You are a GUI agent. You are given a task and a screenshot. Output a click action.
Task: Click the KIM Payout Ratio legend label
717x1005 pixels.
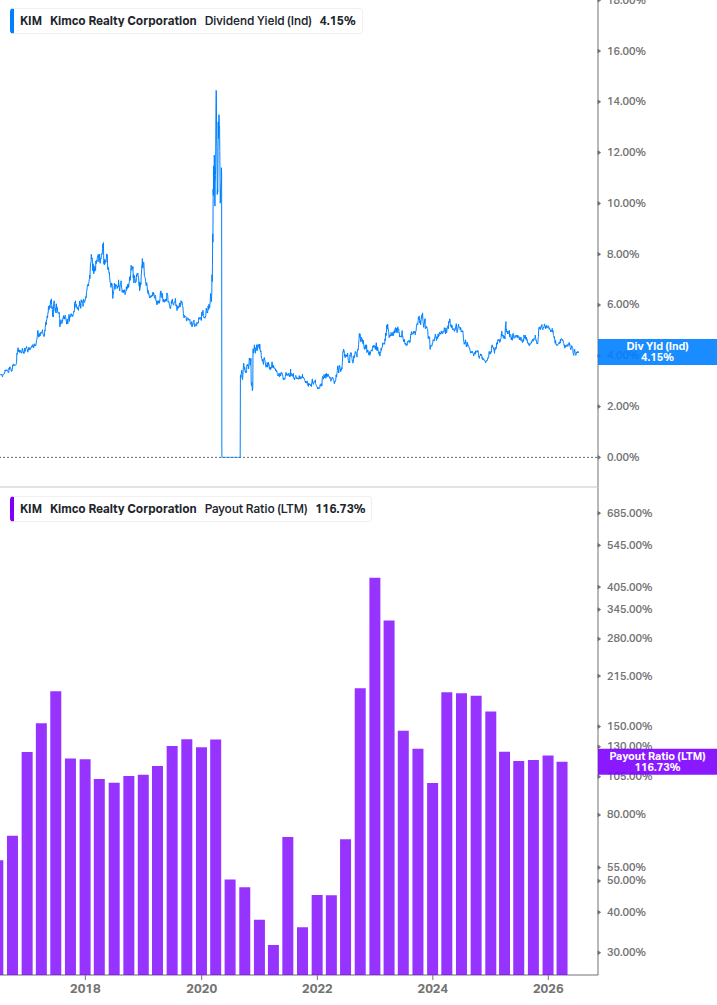tap(192, 509)
